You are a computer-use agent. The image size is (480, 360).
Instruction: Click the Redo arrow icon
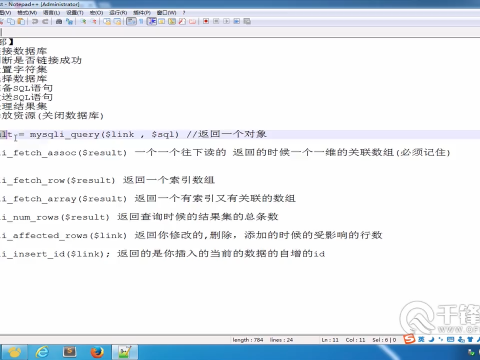pyautogui.click(x=45, y=21)
